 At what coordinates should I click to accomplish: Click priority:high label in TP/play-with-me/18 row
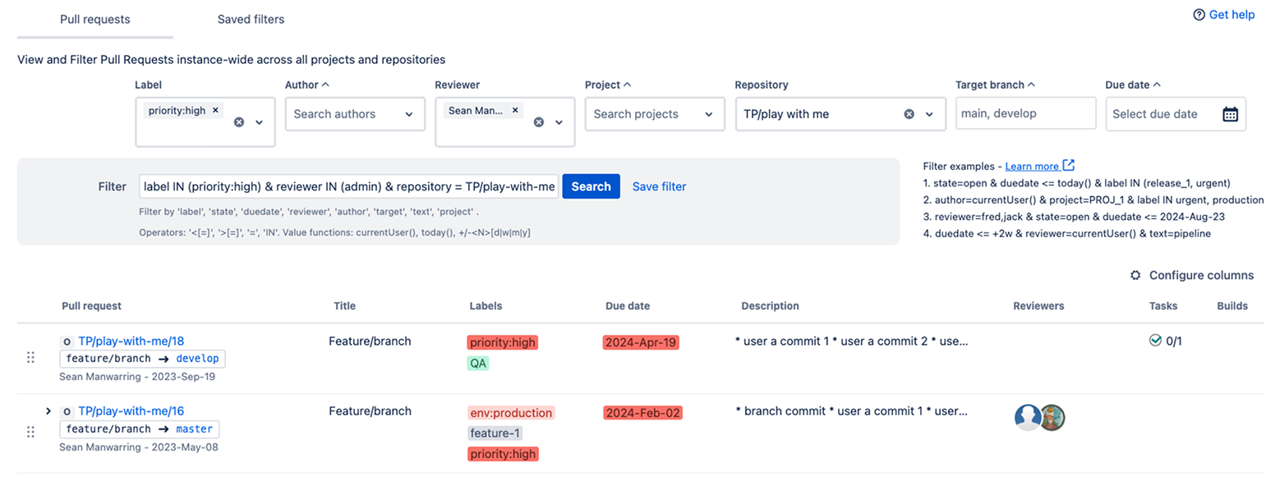(502, 342)
